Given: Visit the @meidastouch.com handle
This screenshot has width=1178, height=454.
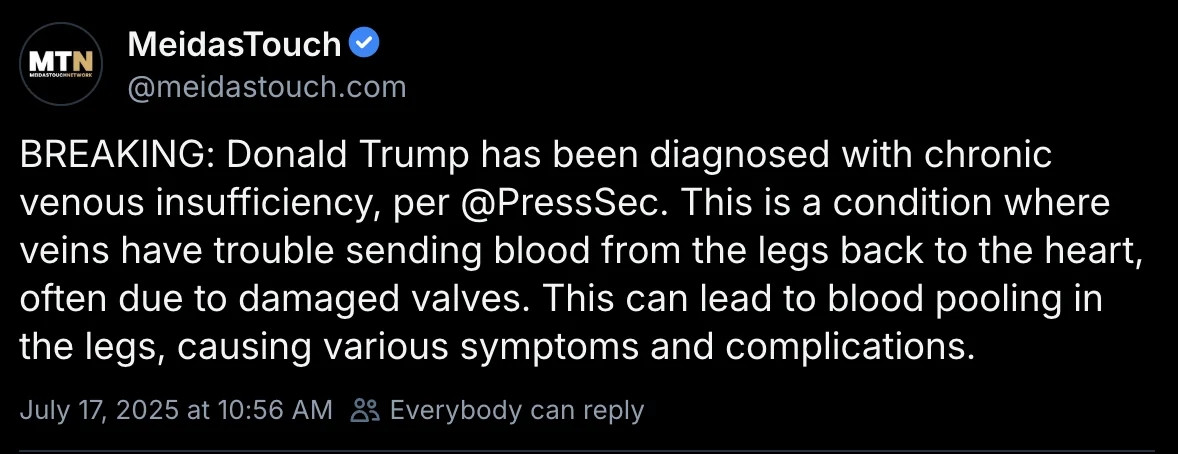Looking at the screenshot, I should point(267,86).
